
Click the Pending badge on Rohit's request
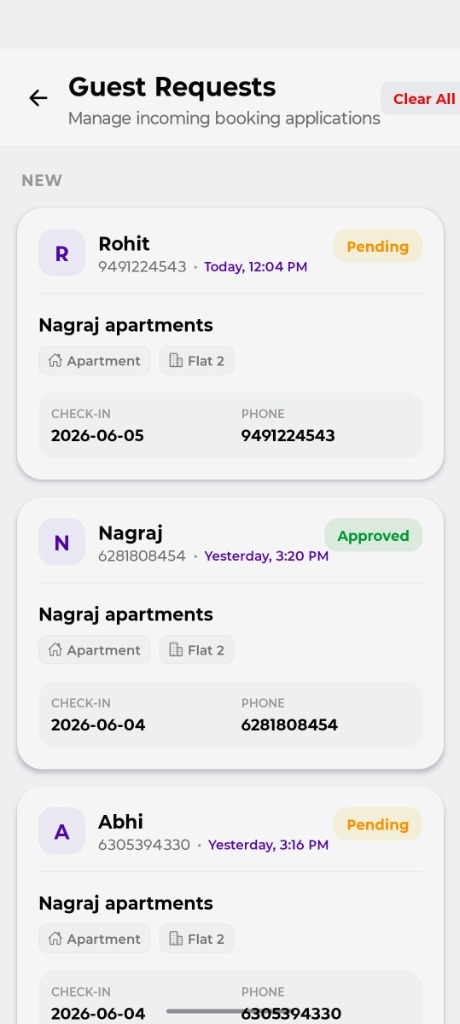point(378,246)
